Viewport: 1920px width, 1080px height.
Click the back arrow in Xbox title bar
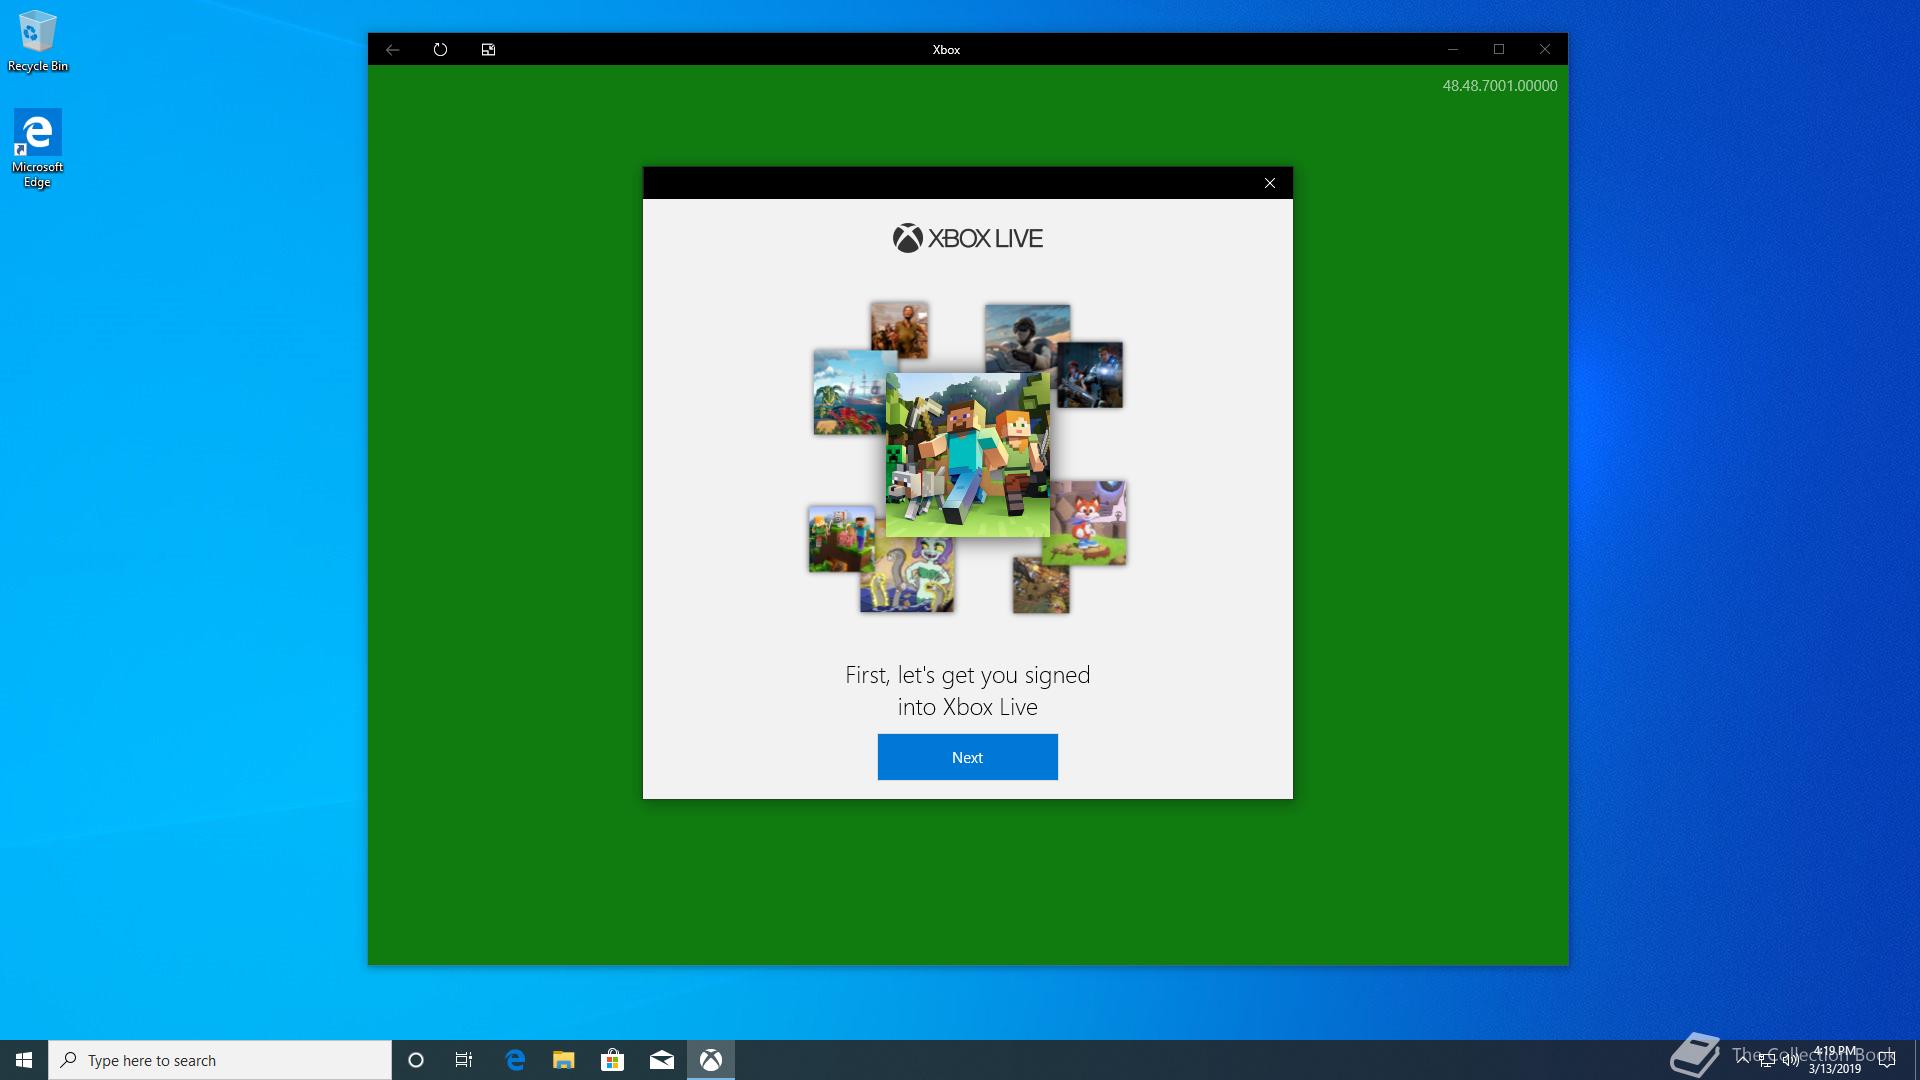coord(393,49)
